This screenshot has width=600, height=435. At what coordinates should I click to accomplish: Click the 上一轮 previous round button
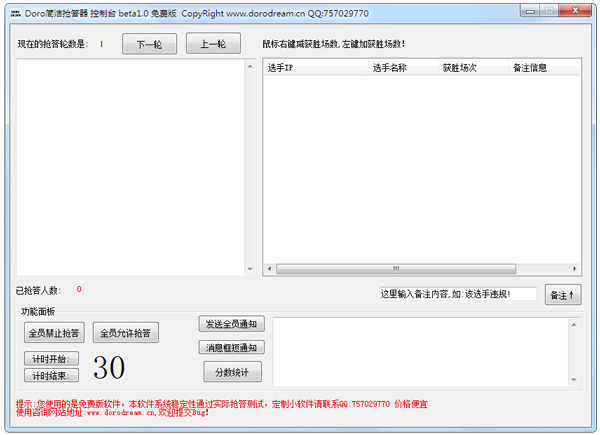click(213, 44)
